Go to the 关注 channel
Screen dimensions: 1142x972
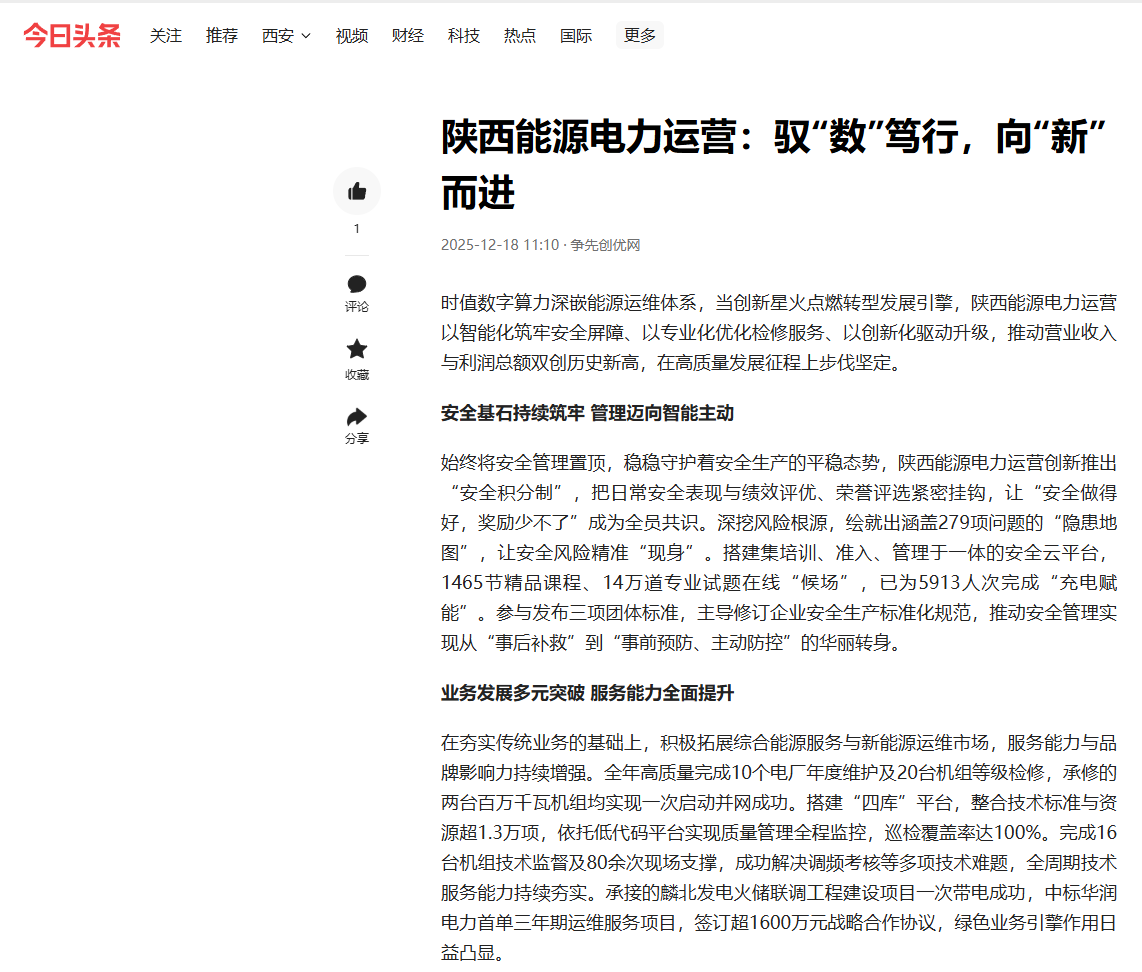166,36
